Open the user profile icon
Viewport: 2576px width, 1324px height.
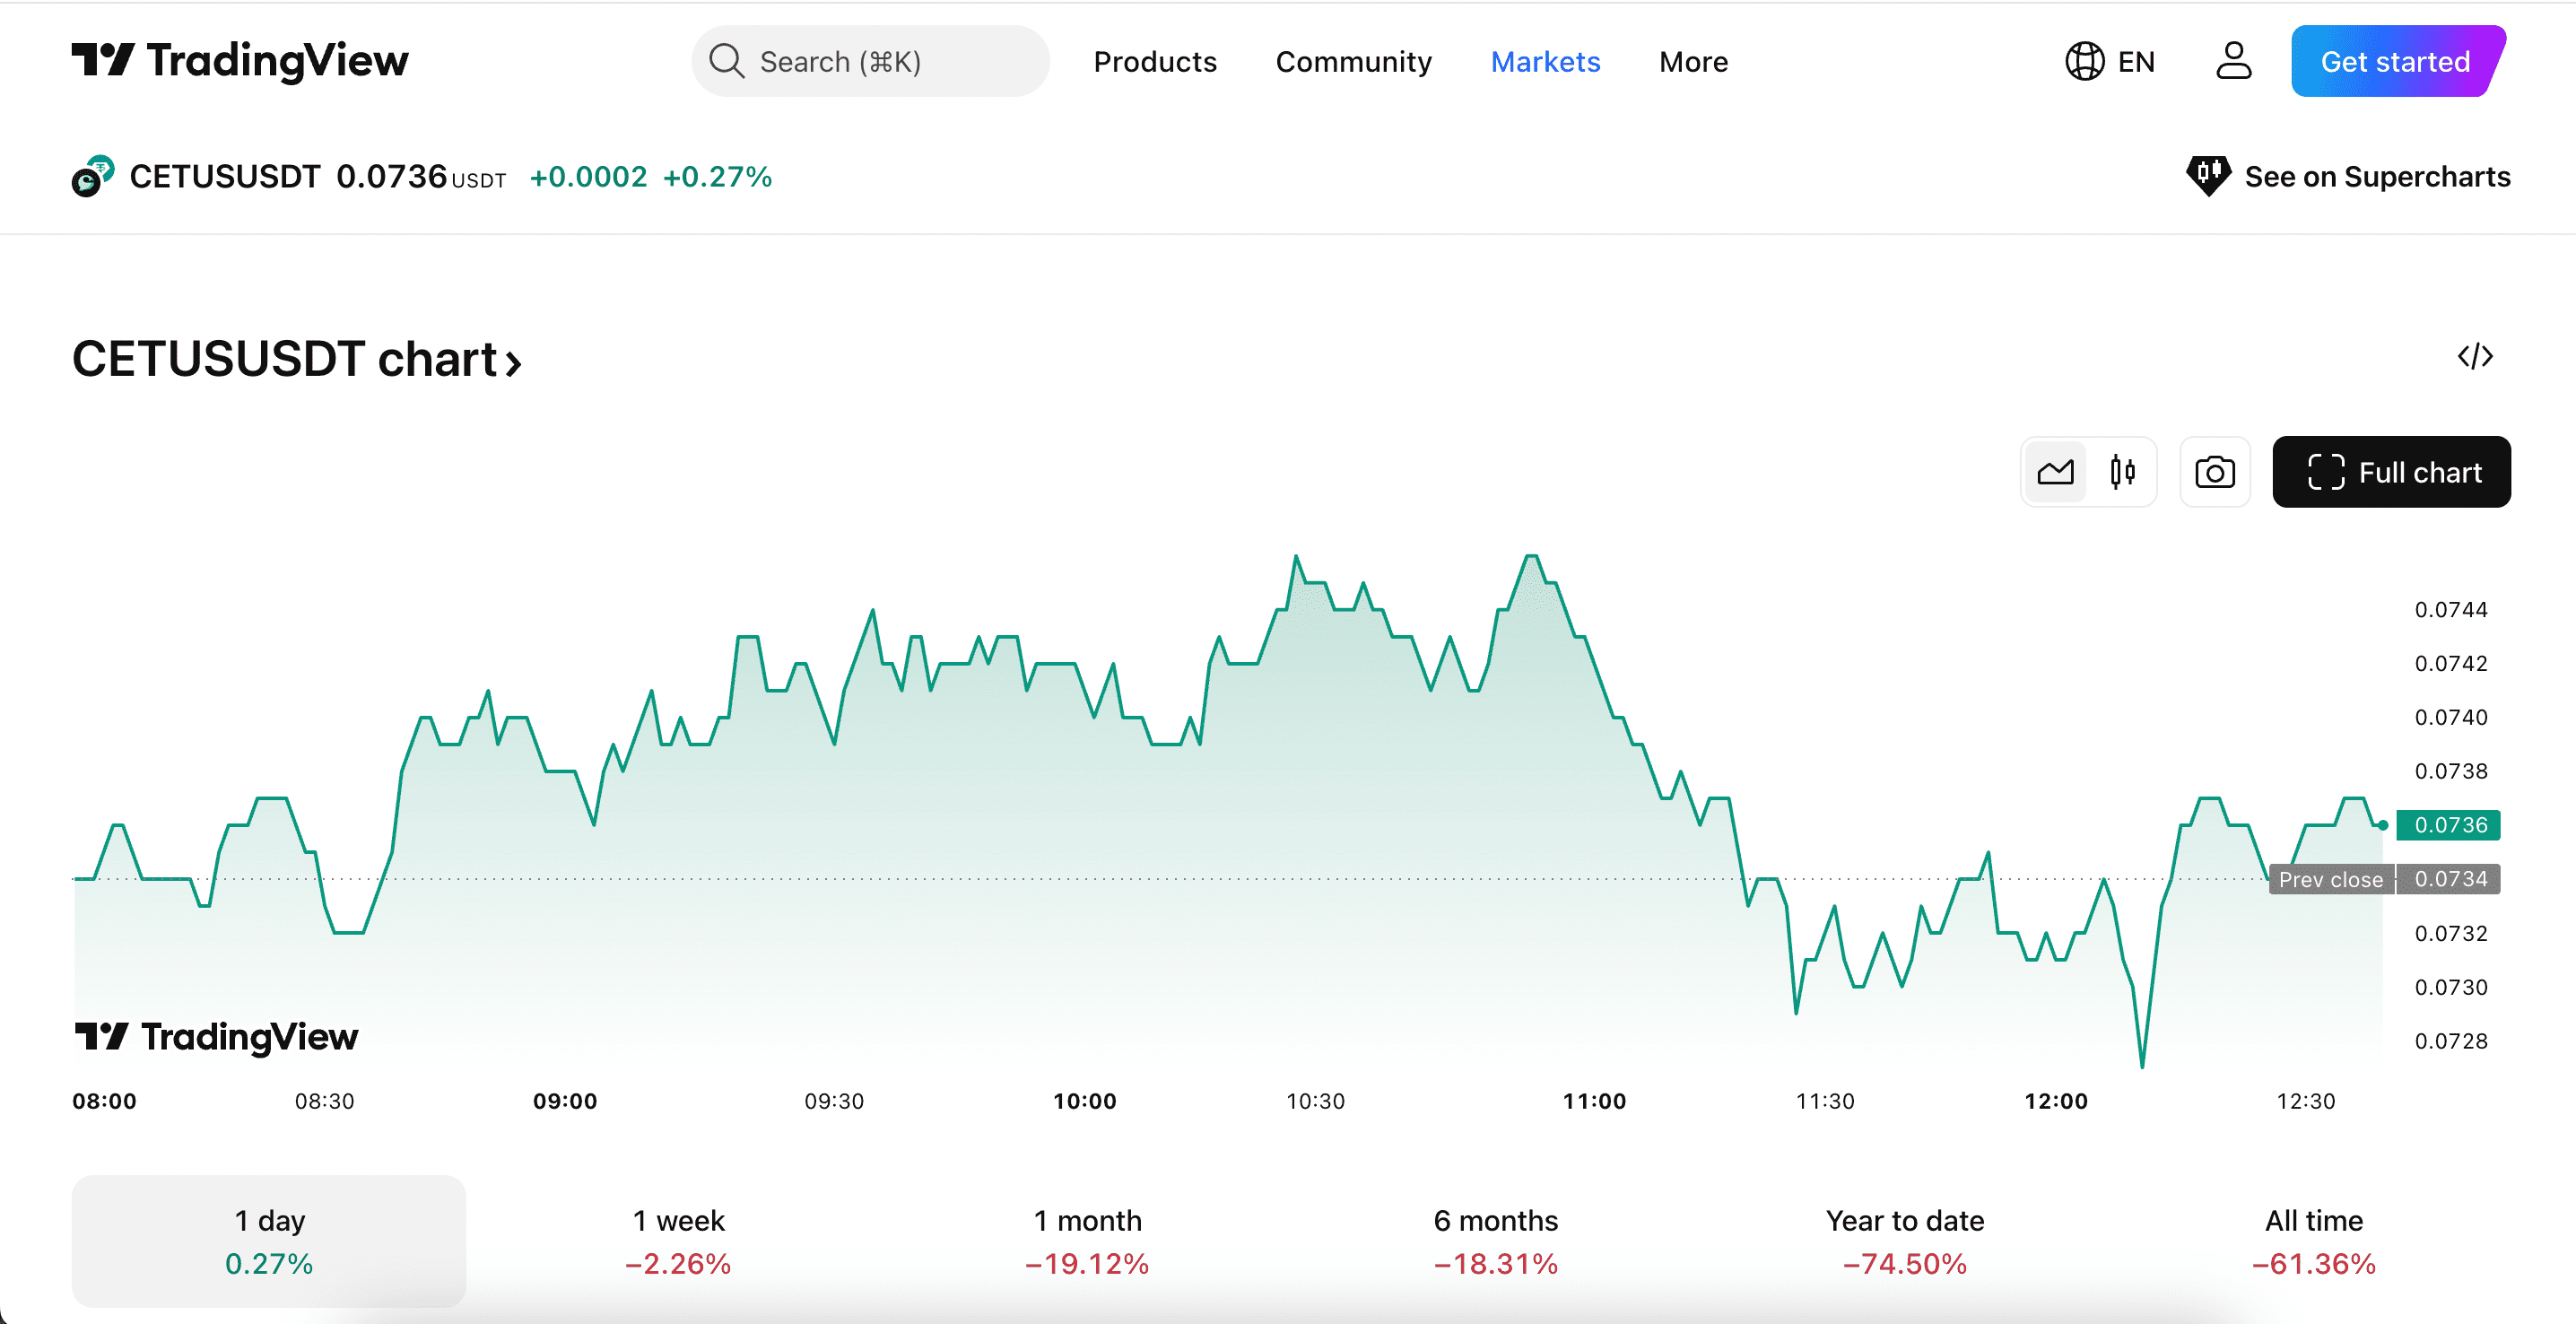click(2233, 61)
